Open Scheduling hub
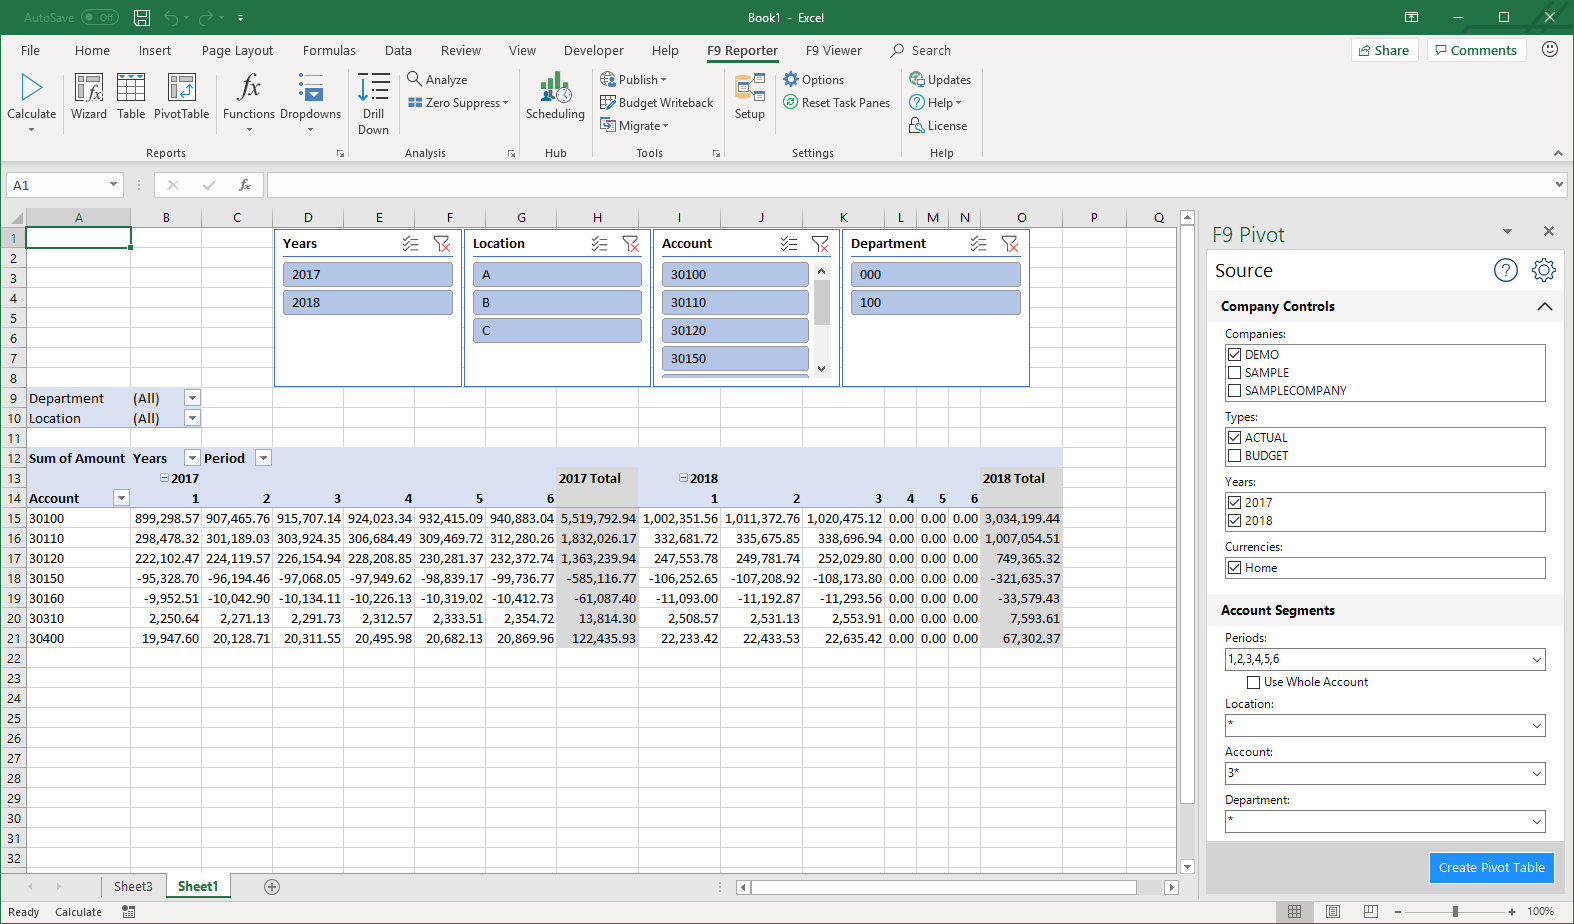Viewport: 1574px width, 924px height. (555, 96)
